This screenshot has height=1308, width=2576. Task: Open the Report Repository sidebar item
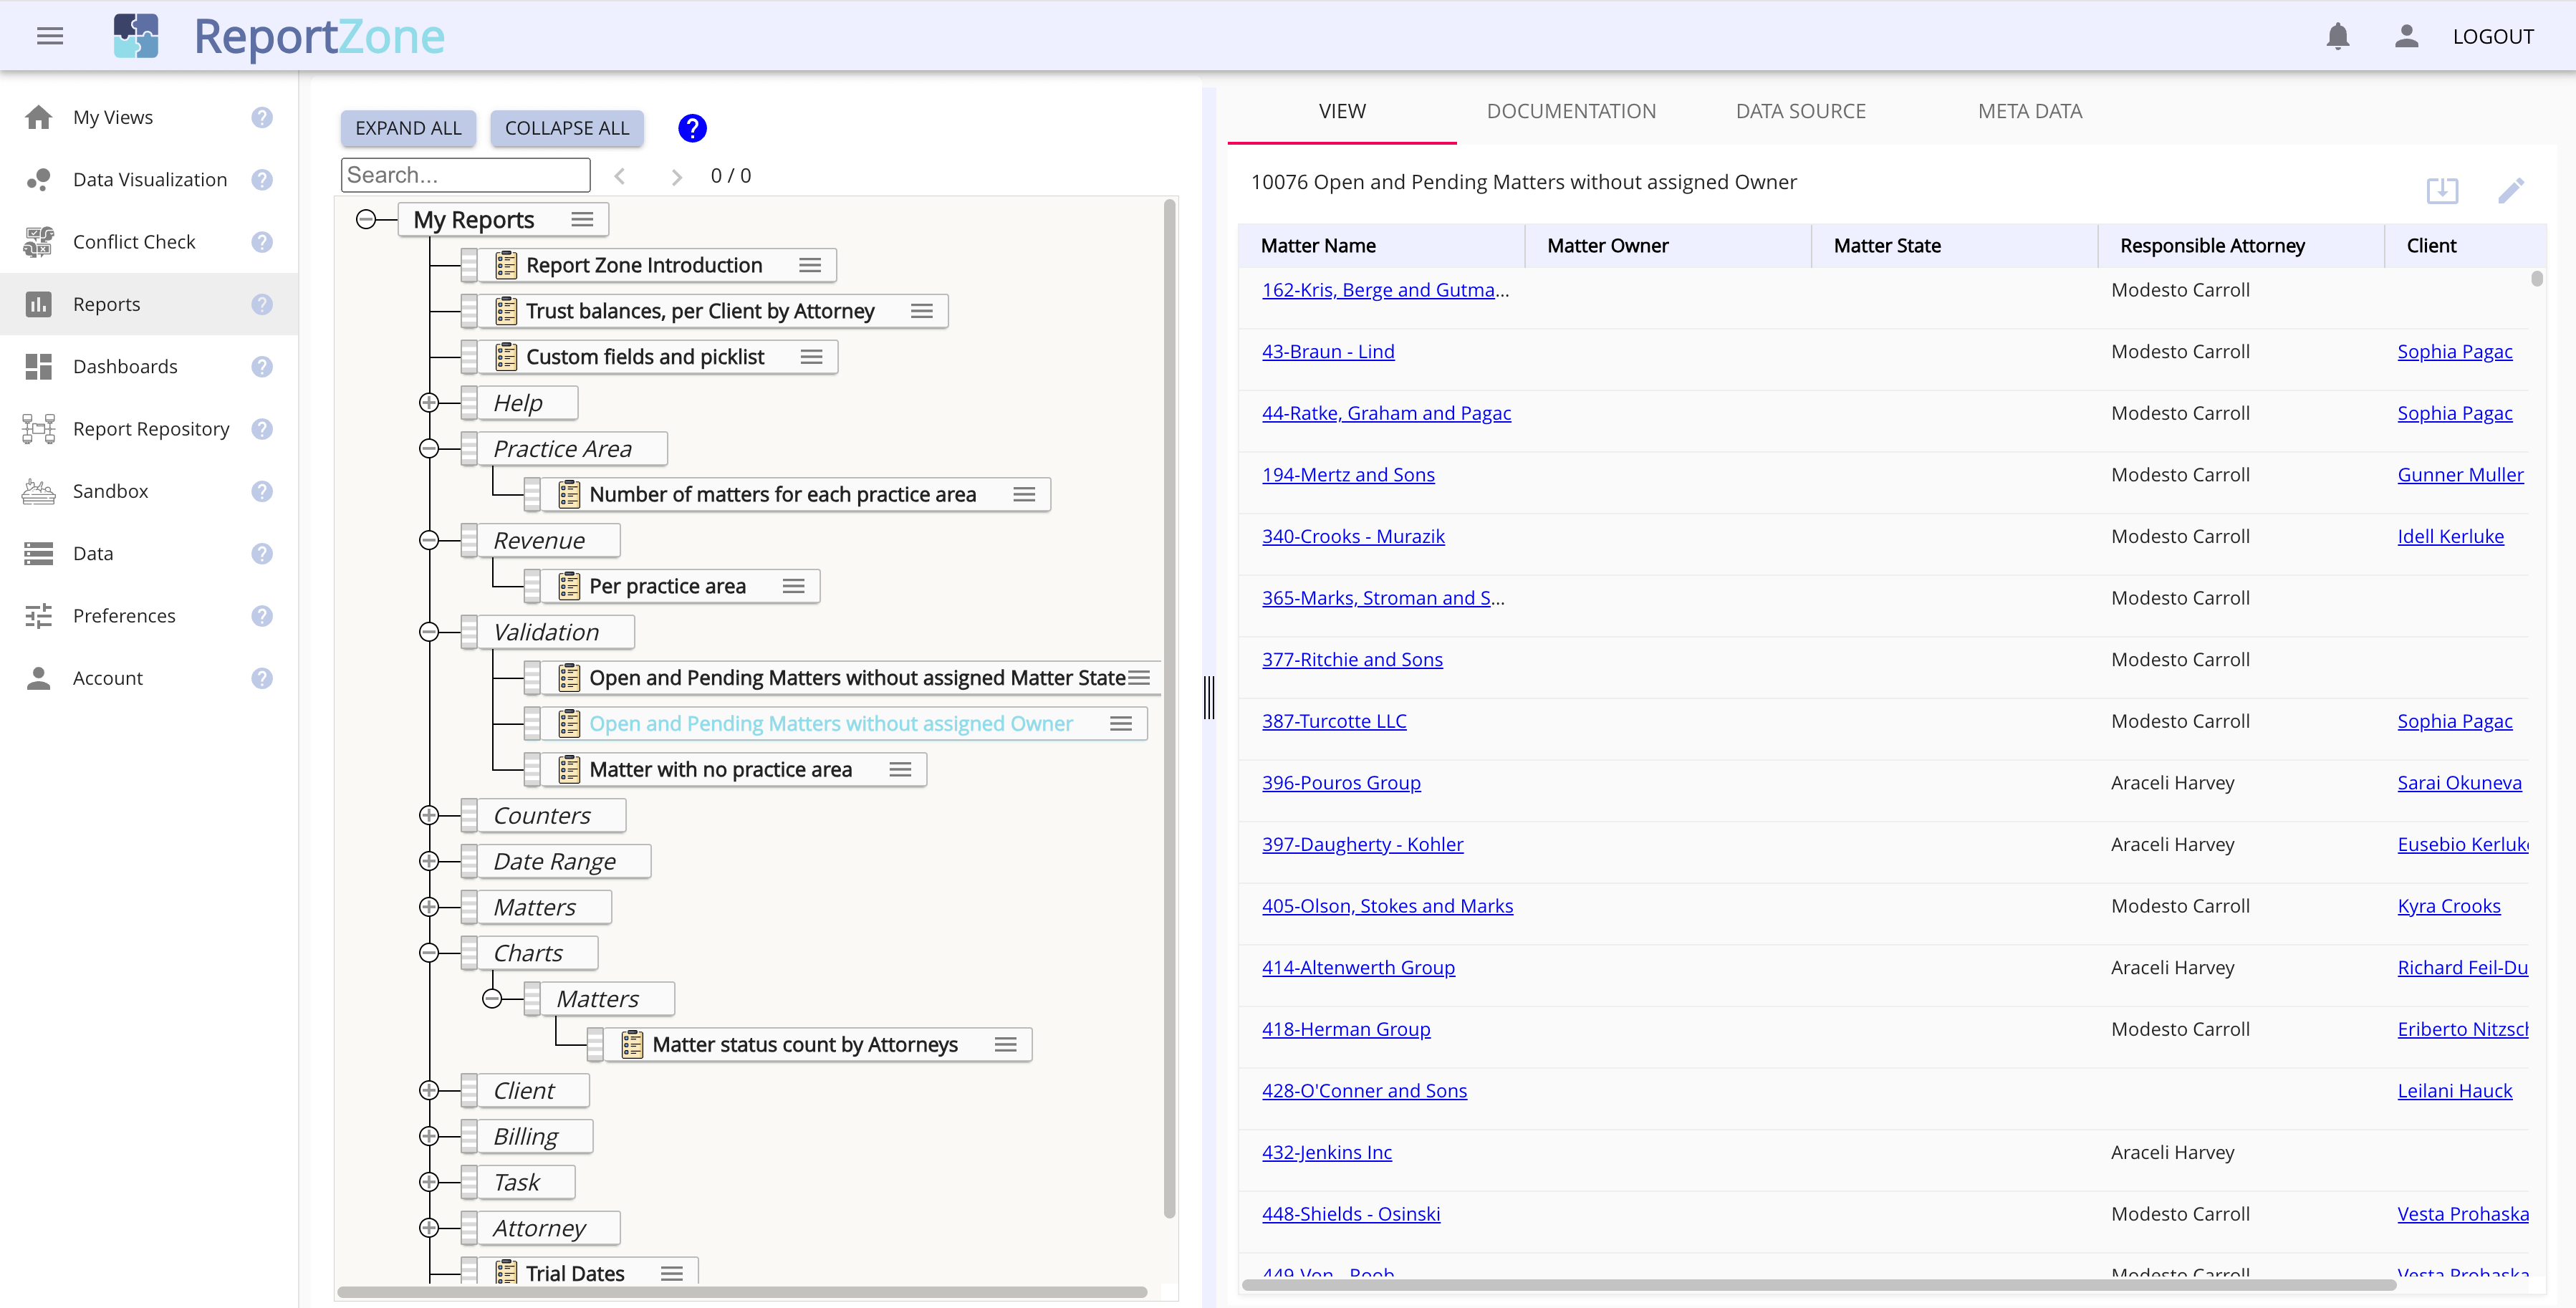tap(149, 428)
